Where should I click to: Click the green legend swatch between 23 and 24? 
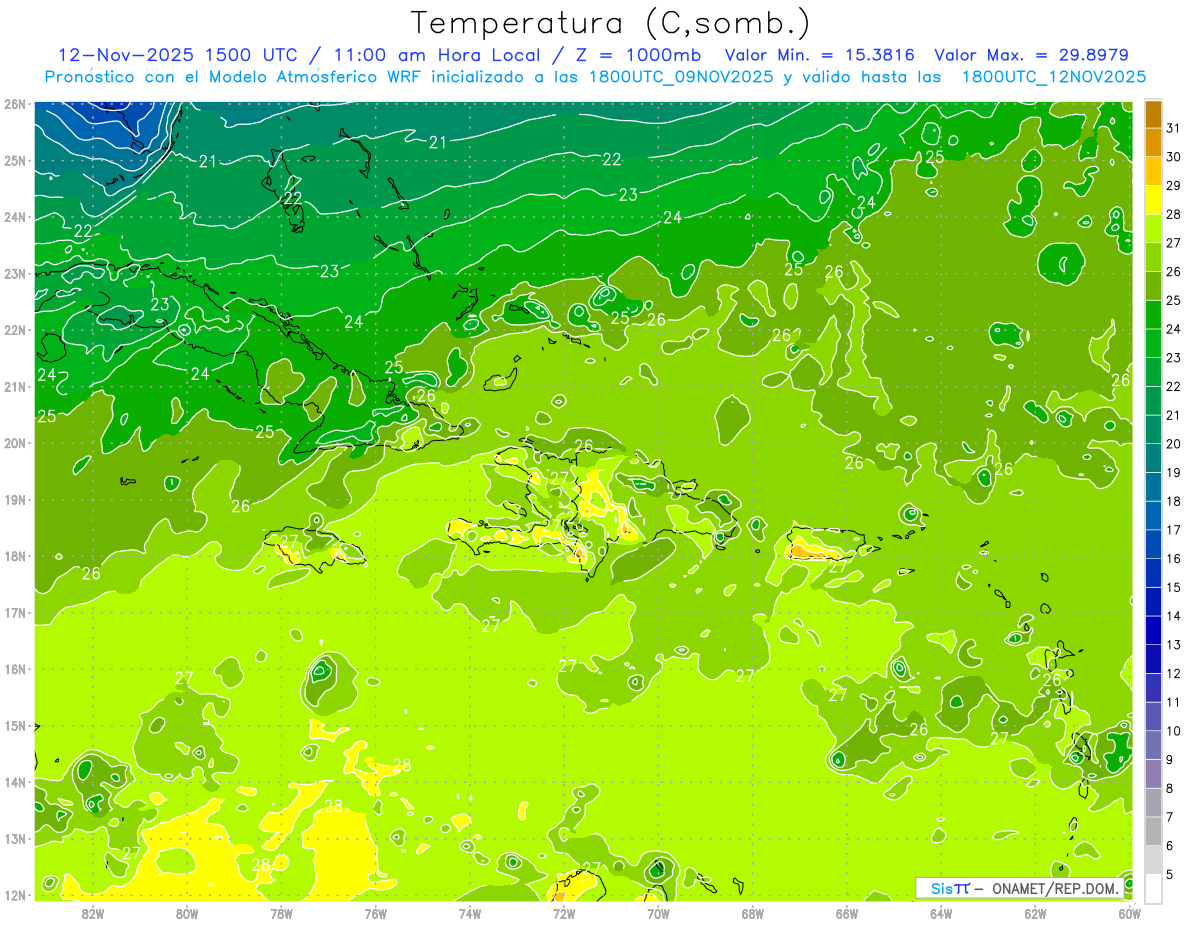tap(1153, 344)
